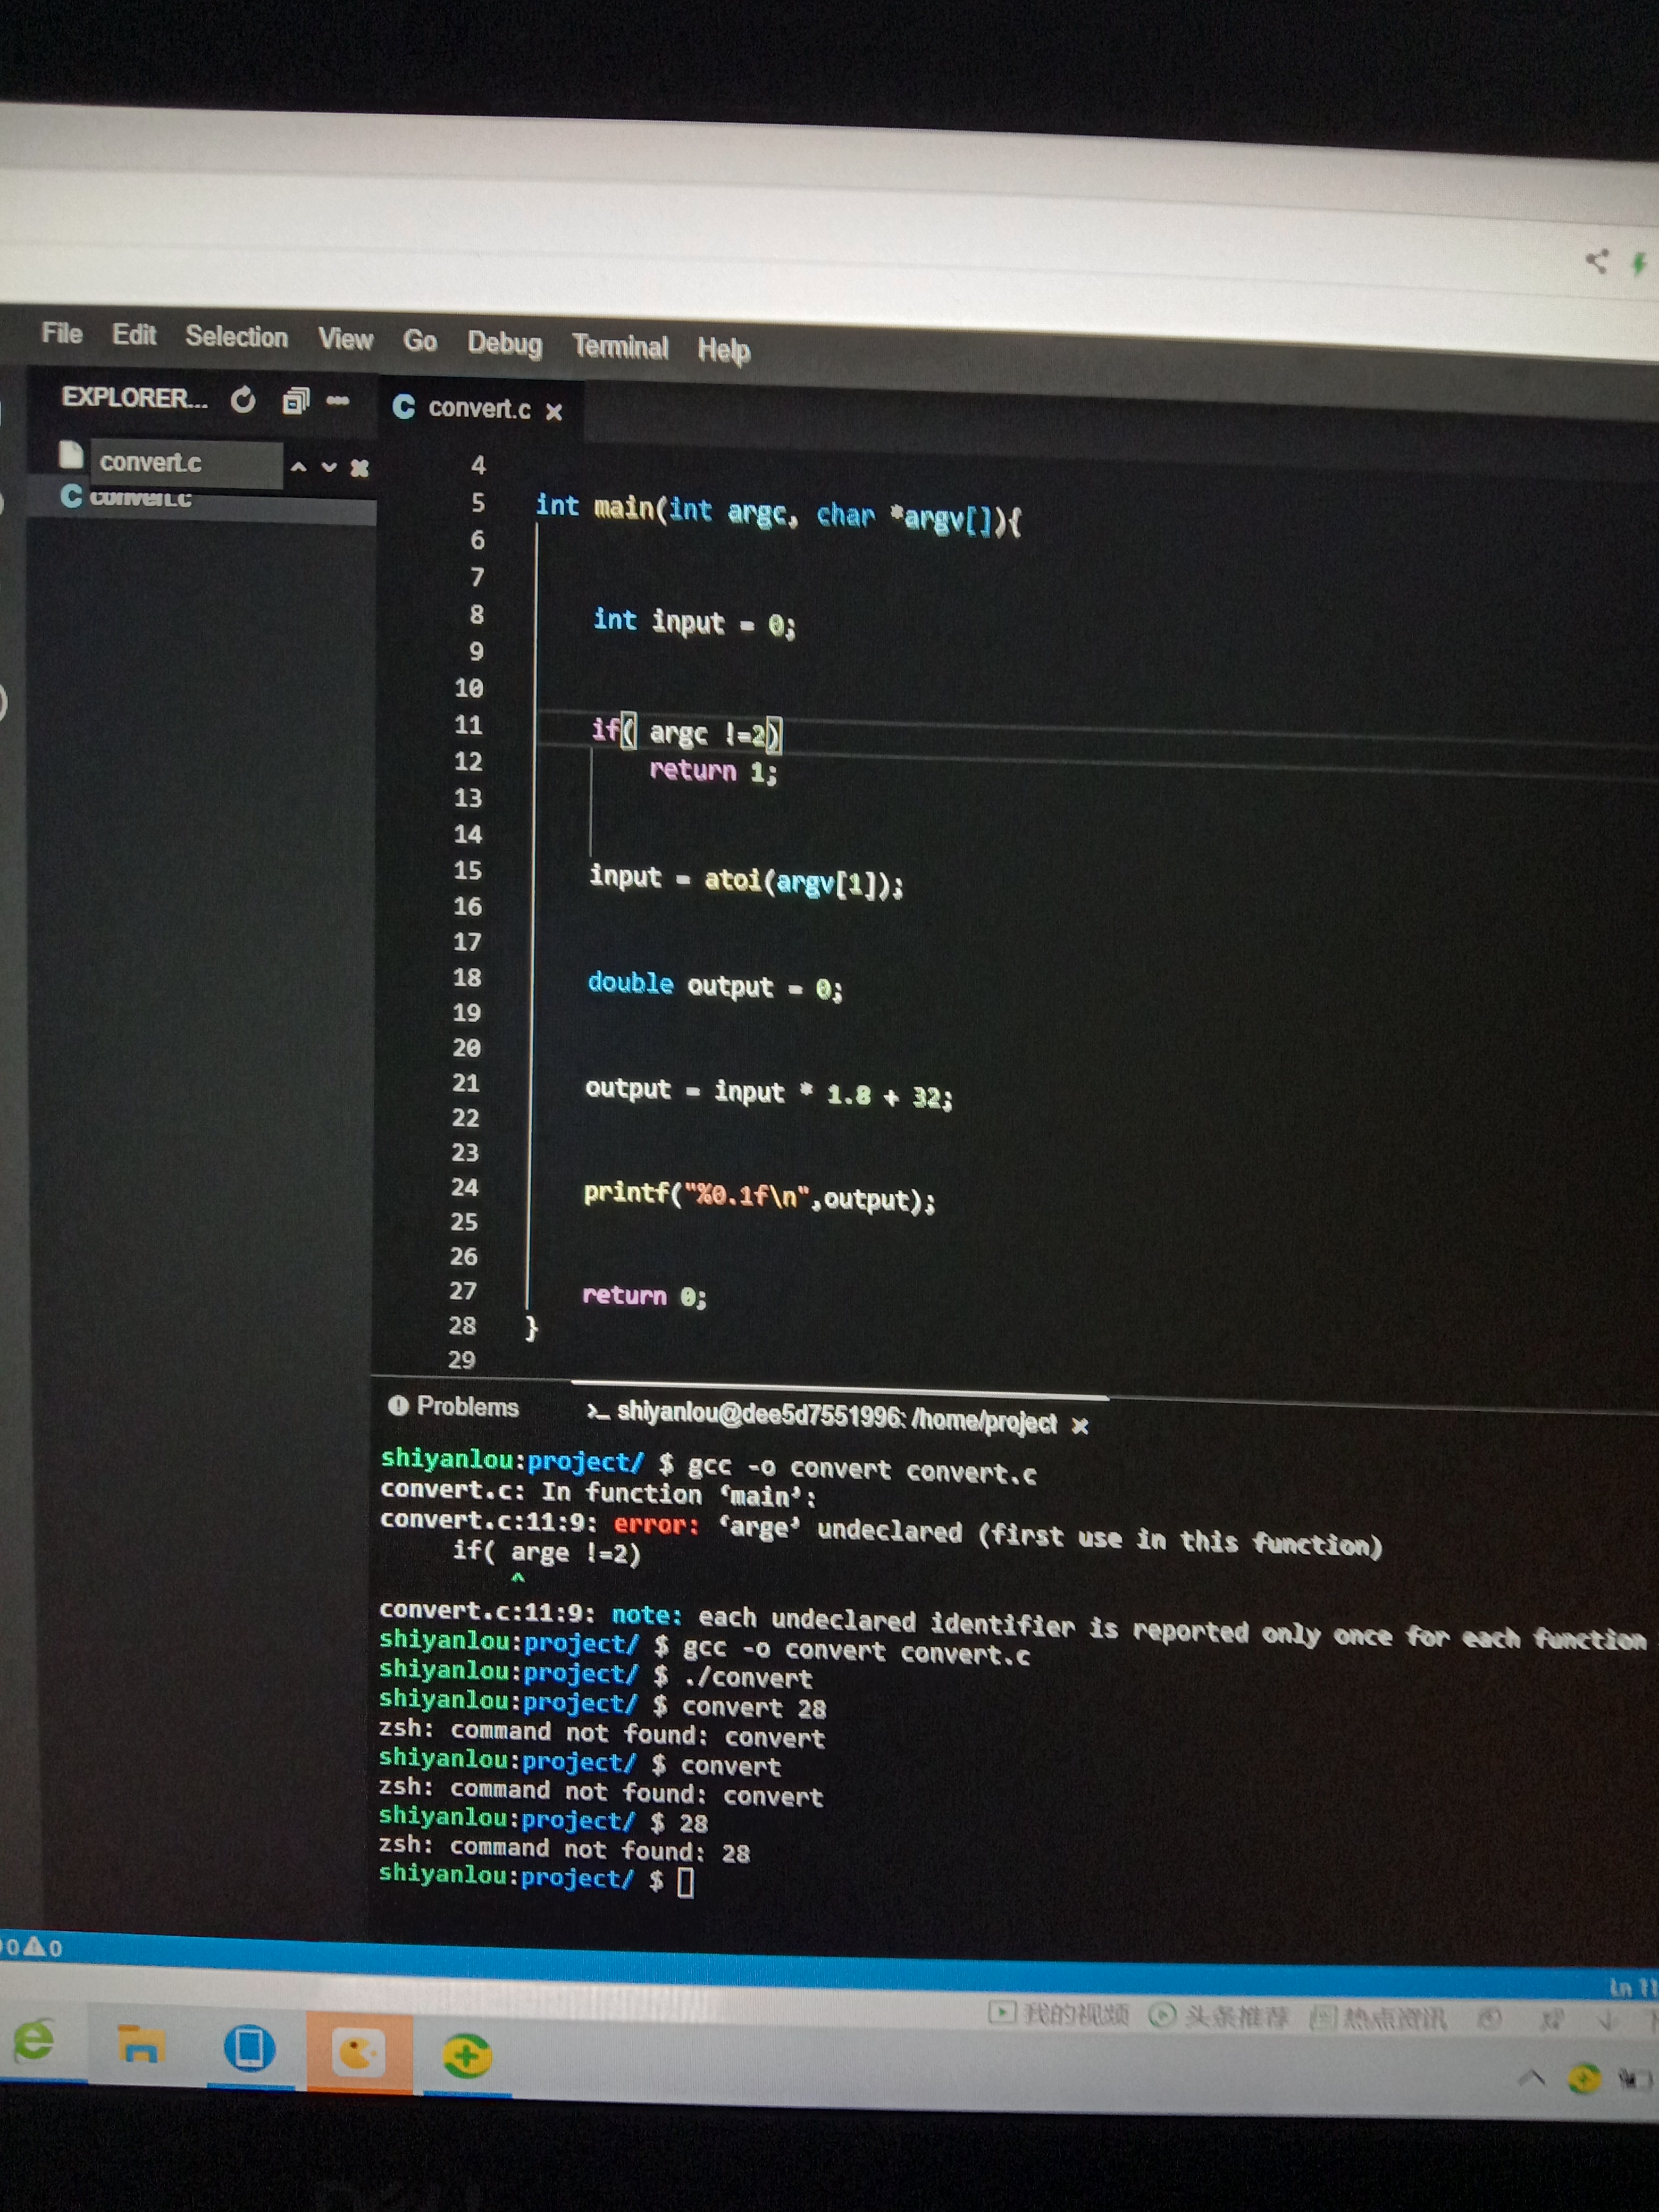Open the File menu
The width and height of the screenshot is (1659, 2212).
pyautogui.click(x=62, y=334)
